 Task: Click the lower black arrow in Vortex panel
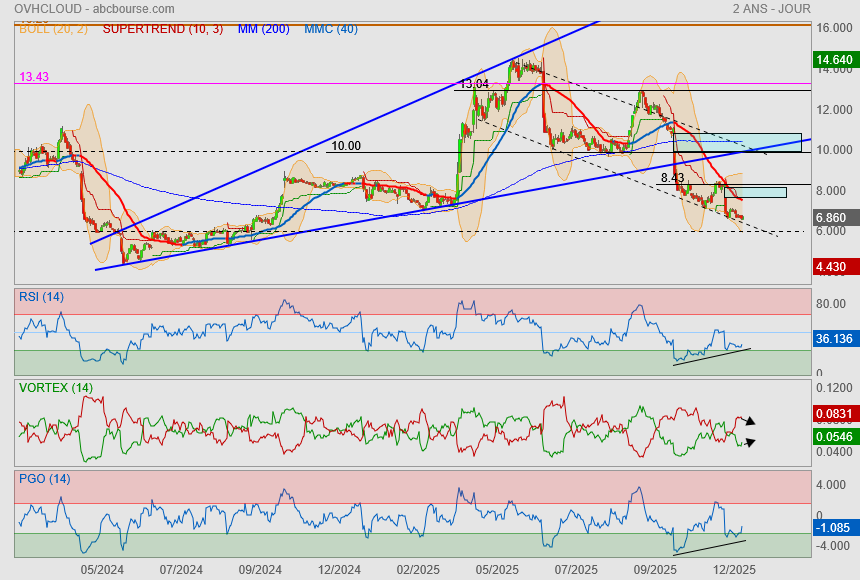749,442
